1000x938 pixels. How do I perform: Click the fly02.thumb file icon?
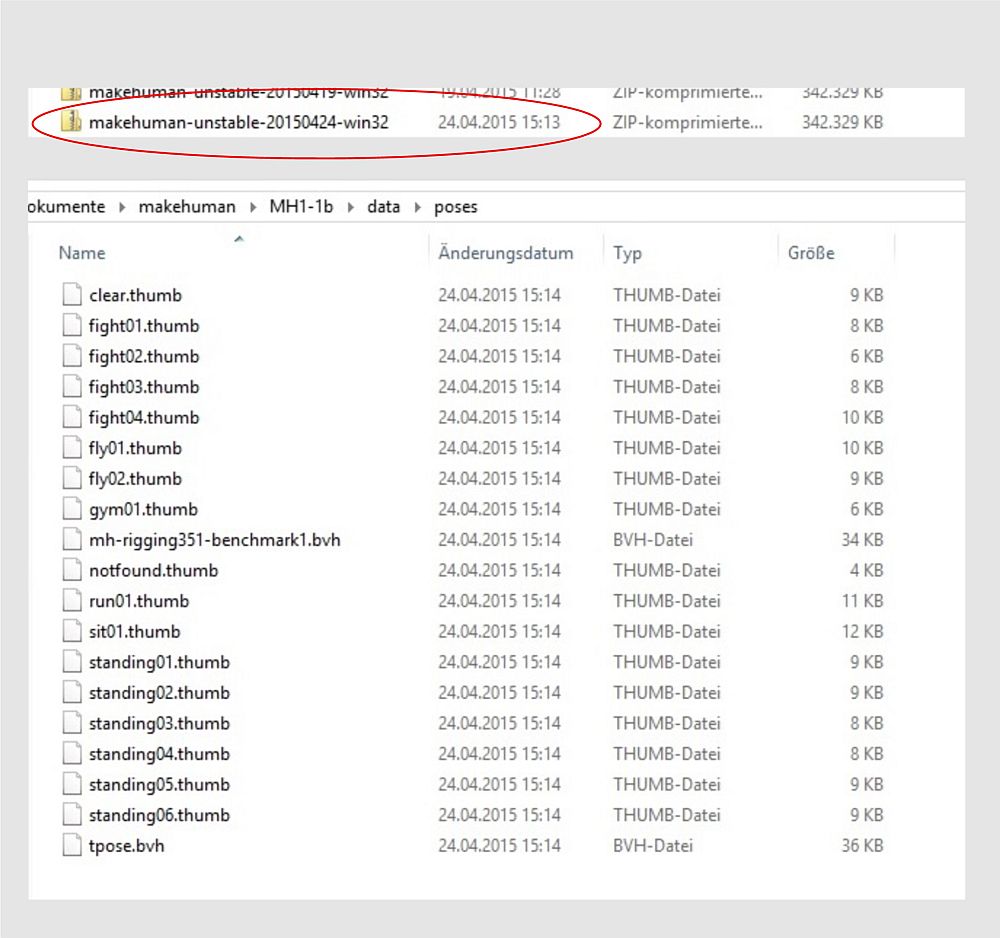72,478
